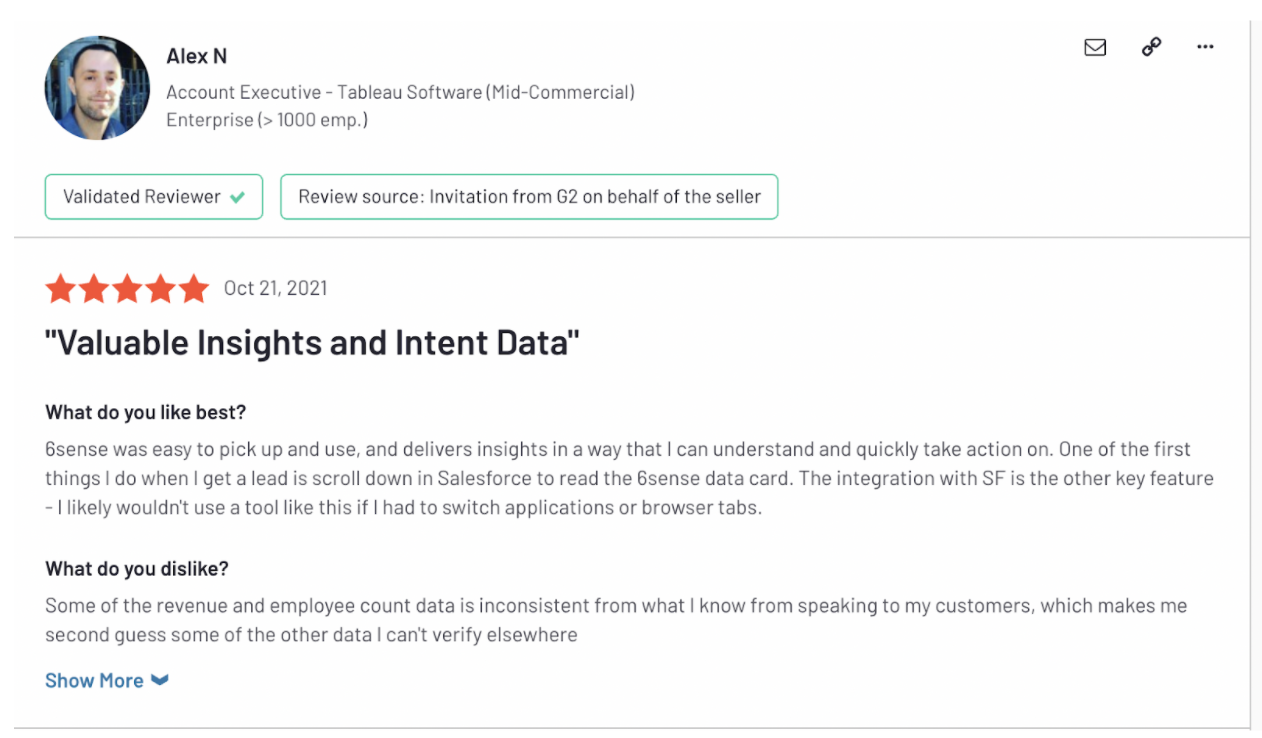Click the Oct 21, 2021 review date
This screenshot has height=738, width=1262.
coord(275,288)
